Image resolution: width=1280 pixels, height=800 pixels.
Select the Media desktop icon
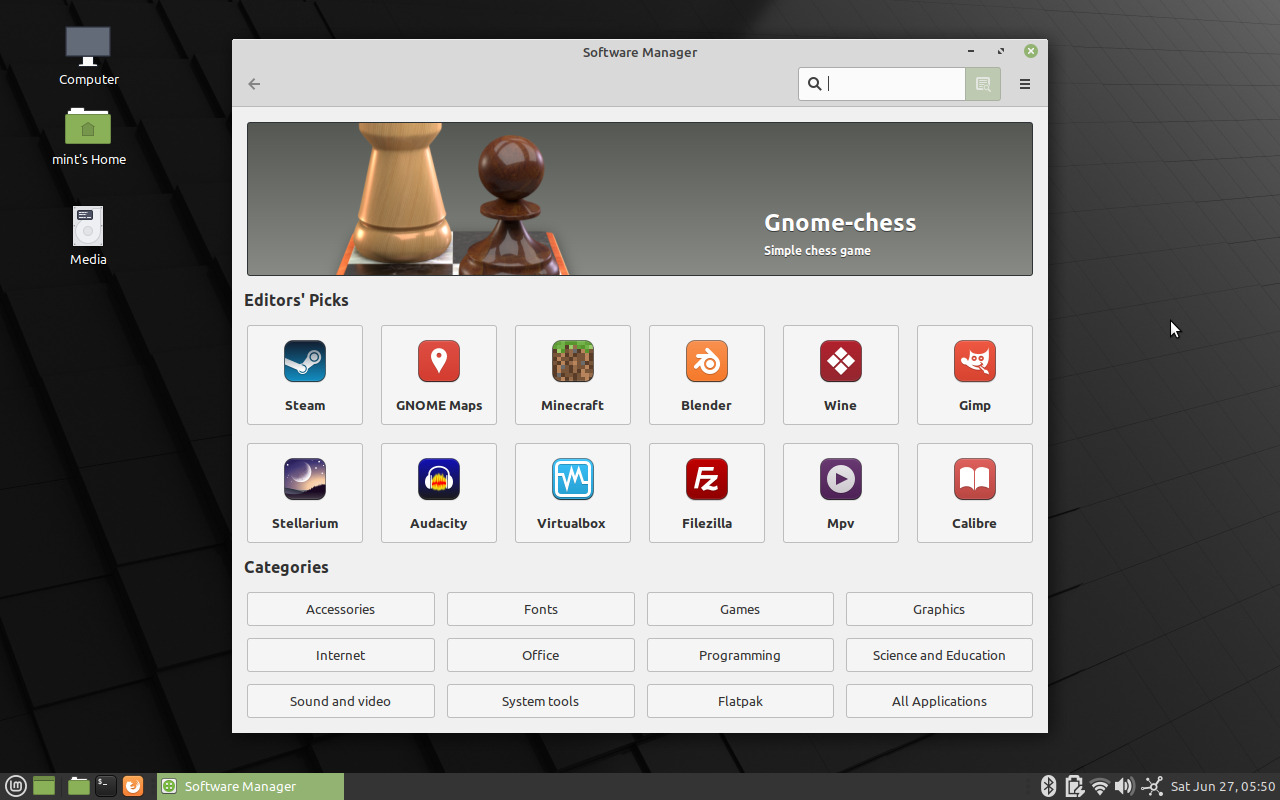pos(88,236)
